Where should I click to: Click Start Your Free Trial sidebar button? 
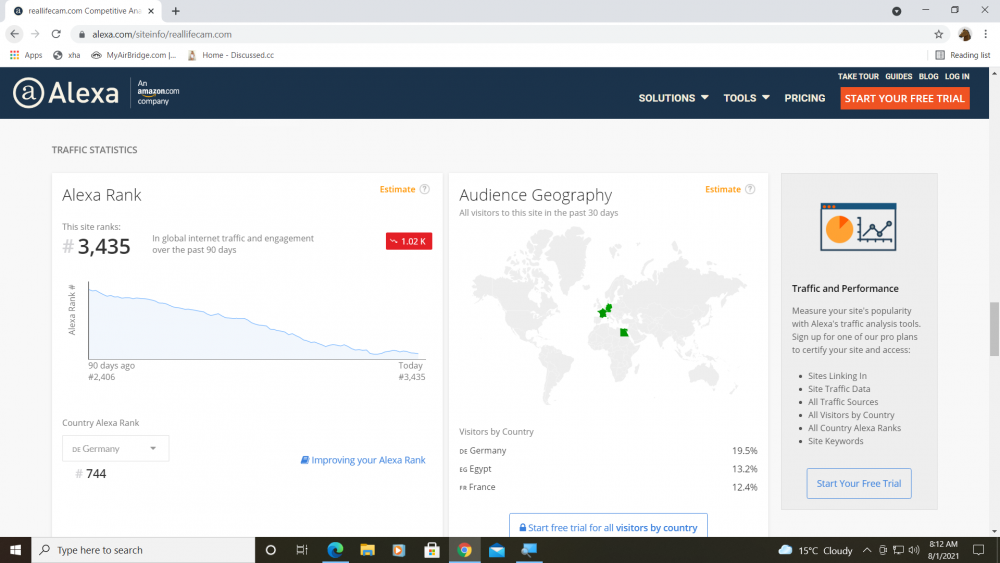(859, 483)
